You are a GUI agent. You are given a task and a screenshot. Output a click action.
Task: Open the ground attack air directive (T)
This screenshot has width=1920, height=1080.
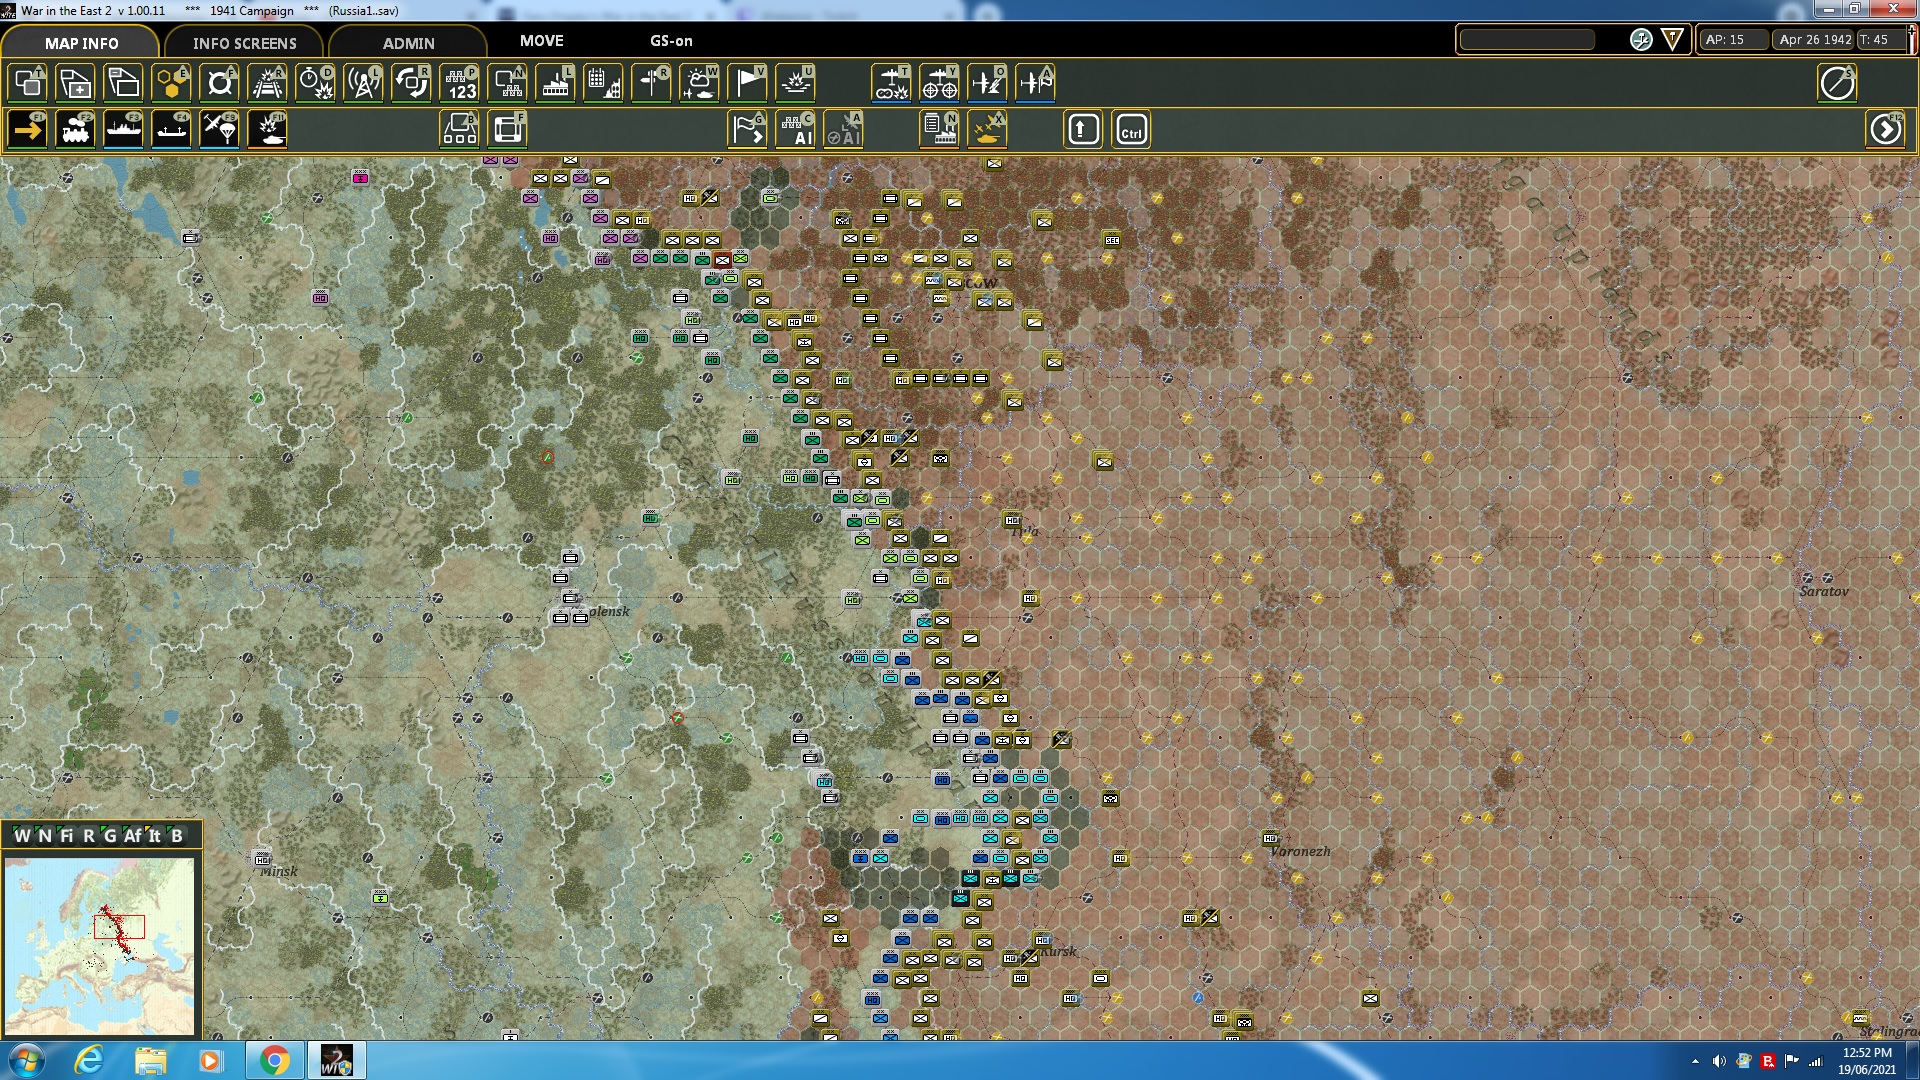coord(891,84)
